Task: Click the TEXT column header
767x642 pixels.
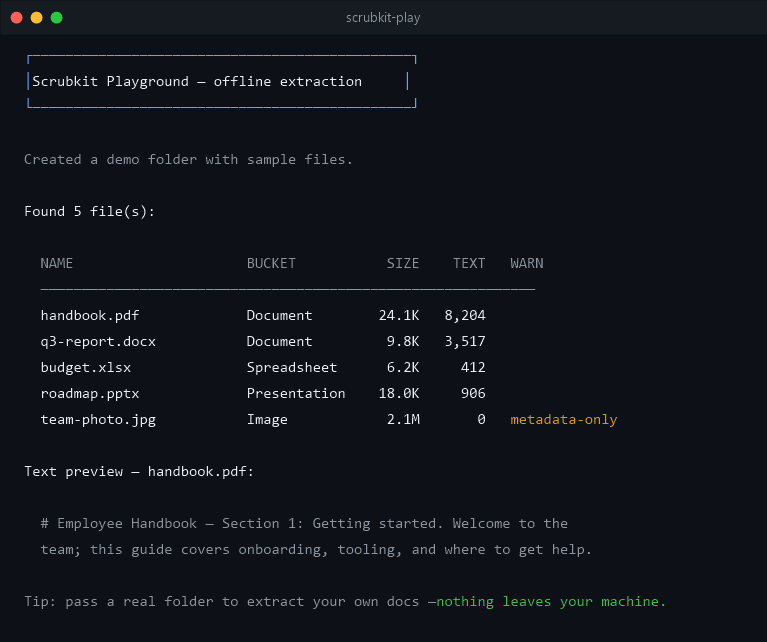Action: [469, 263]
